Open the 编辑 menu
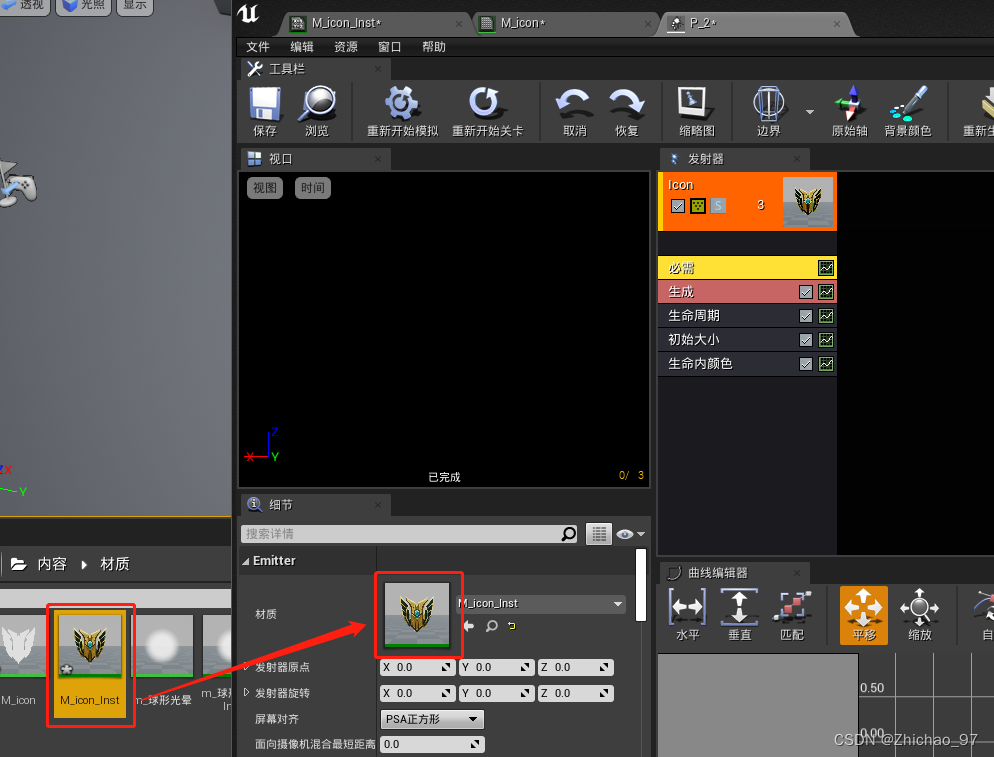Screen dimensions: 994x757 pos(302,47)
